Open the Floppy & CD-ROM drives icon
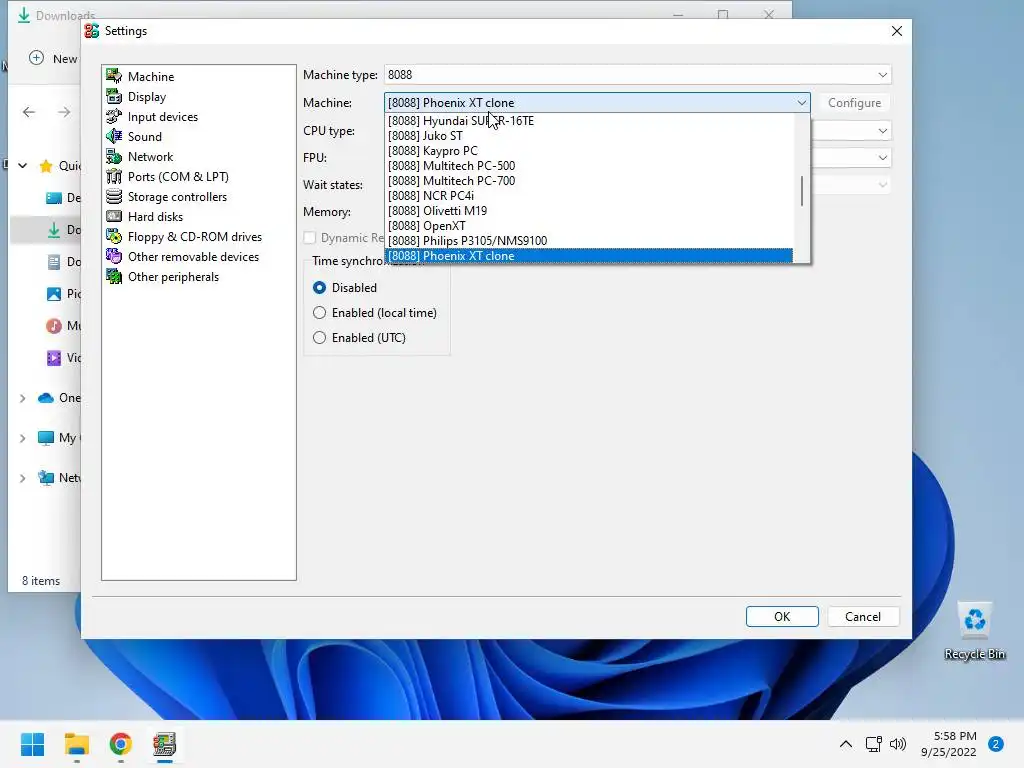This screenshot has width=1024, height=768. [x=114, y=236]
